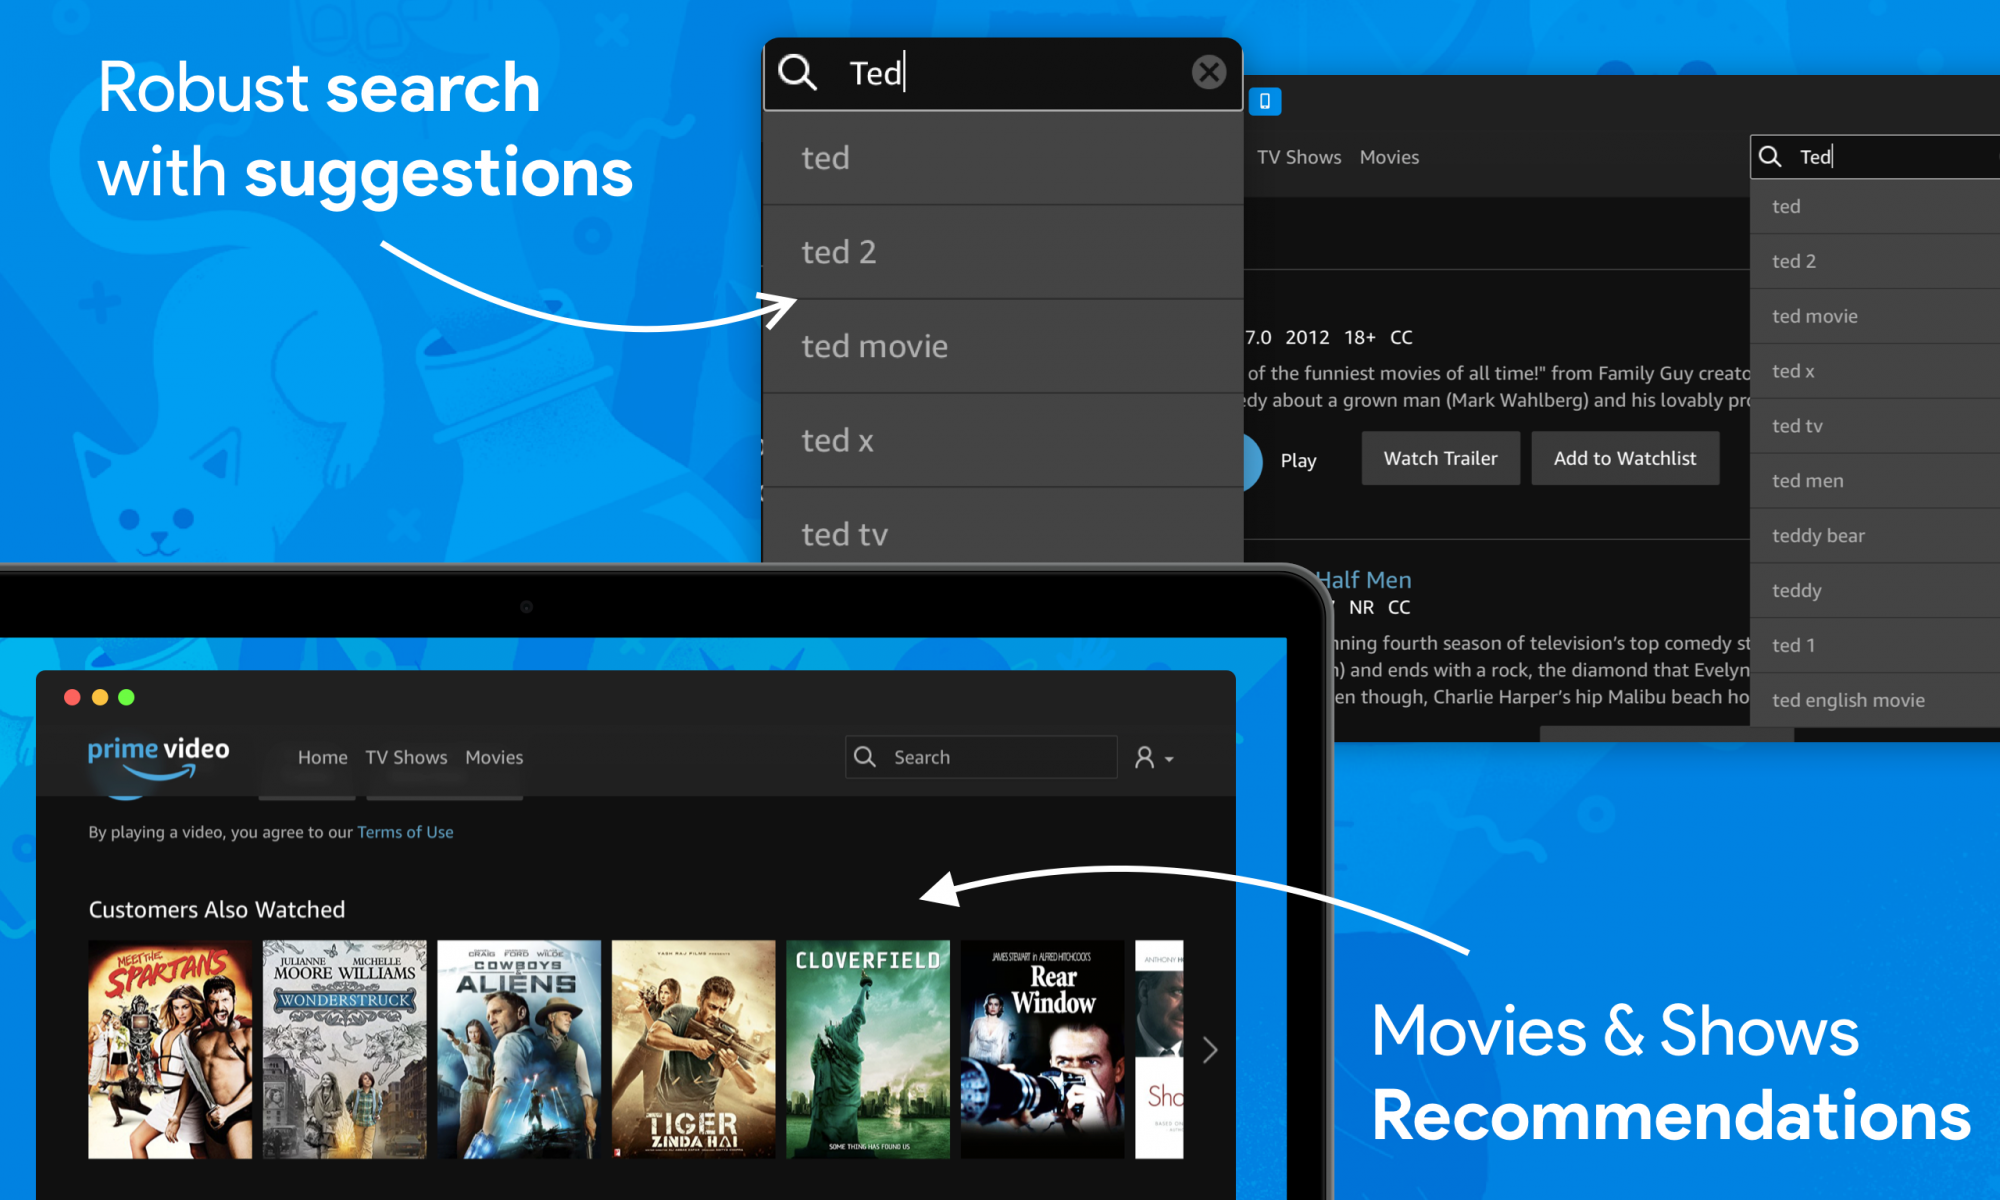Open the Terms of Use link
The width and height of the screenshot is (2000, 1200).
coord(405,832)
